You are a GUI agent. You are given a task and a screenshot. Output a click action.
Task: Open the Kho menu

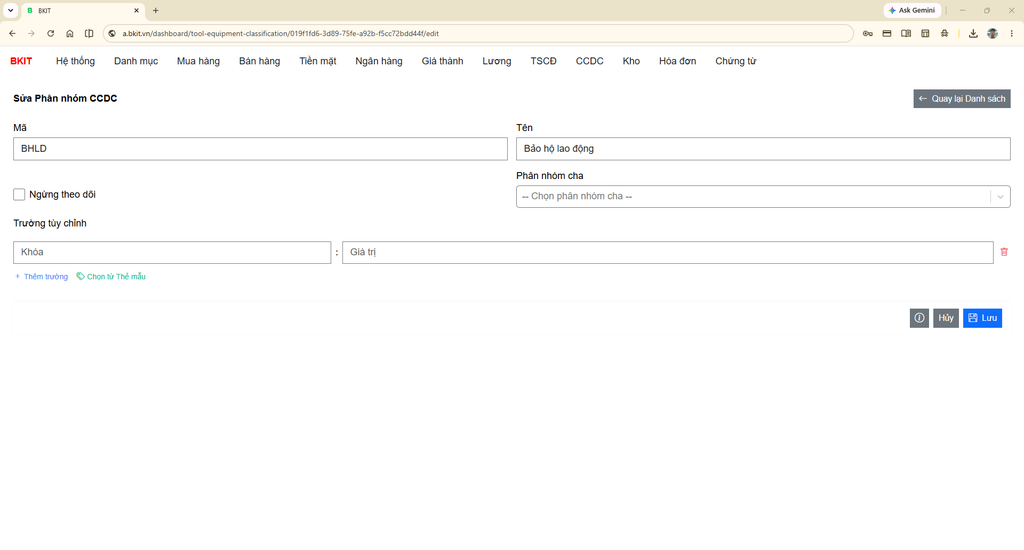pyautogui.click(x=631, y=61)
